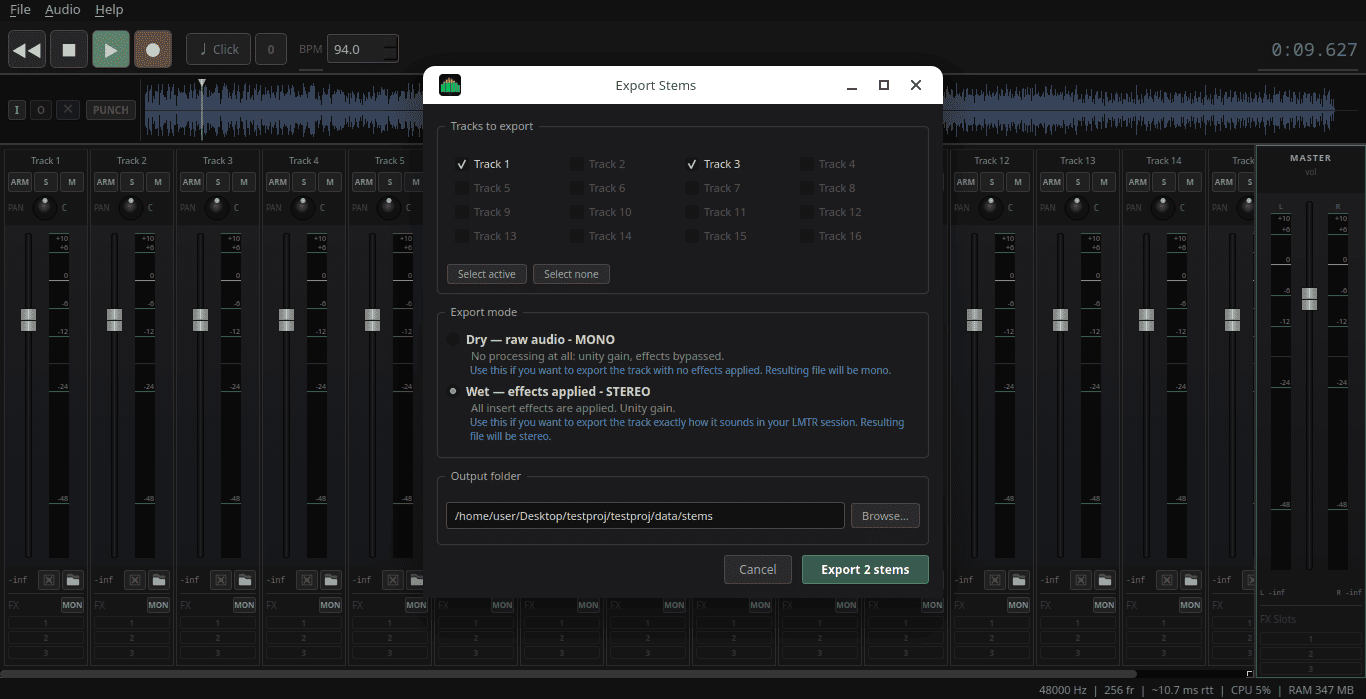1366x699 pixels.
Task: Untick the Track 1 export checkbox
Action: click(x=462, y=164)
